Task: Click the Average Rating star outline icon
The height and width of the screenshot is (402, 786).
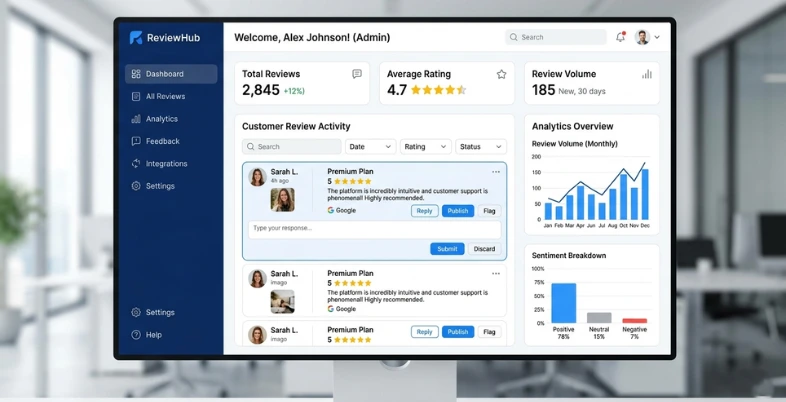Action: pos(501,74)
